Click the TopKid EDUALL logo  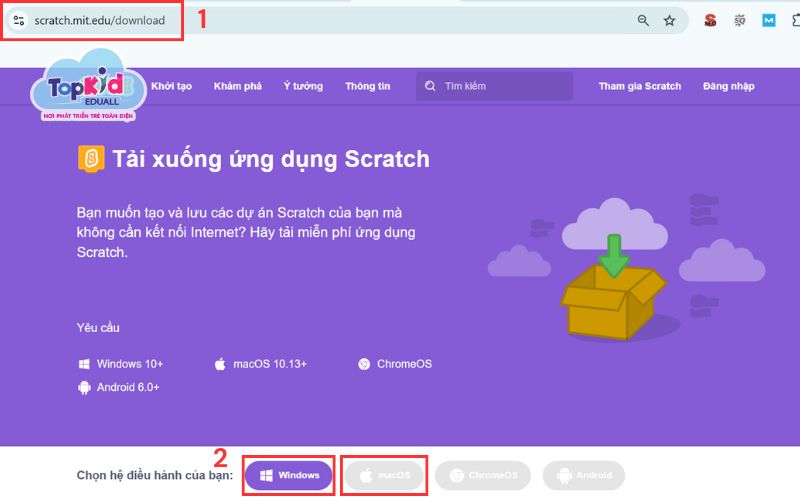pyautogui.click(x=88, y=87)
